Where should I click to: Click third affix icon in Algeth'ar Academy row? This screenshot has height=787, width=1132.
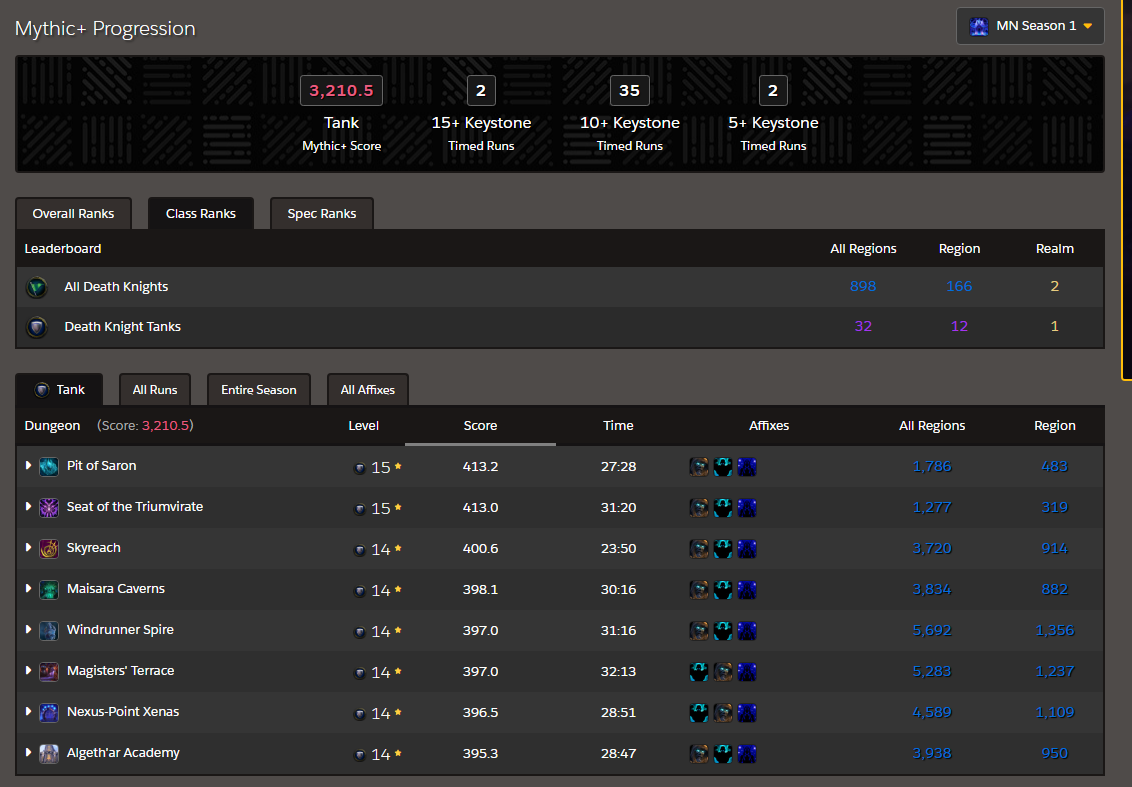(746, 754)
